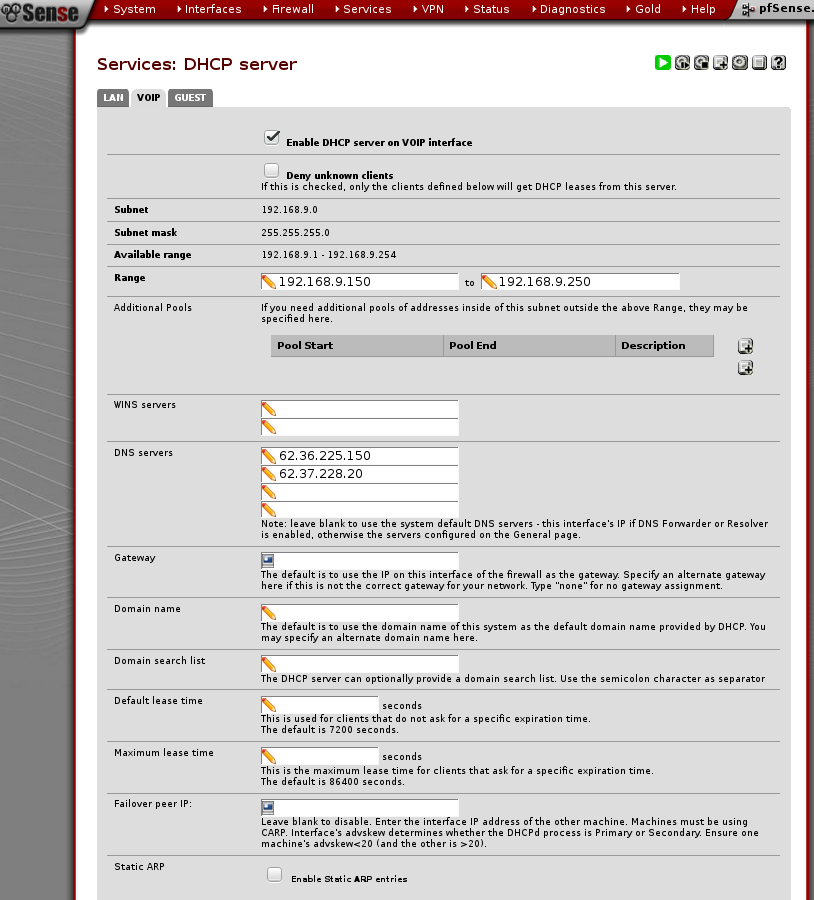This screenshot has width=814, height=900.
Task: Click the plus icon in the header toolbar
Action: click(720, 63)
